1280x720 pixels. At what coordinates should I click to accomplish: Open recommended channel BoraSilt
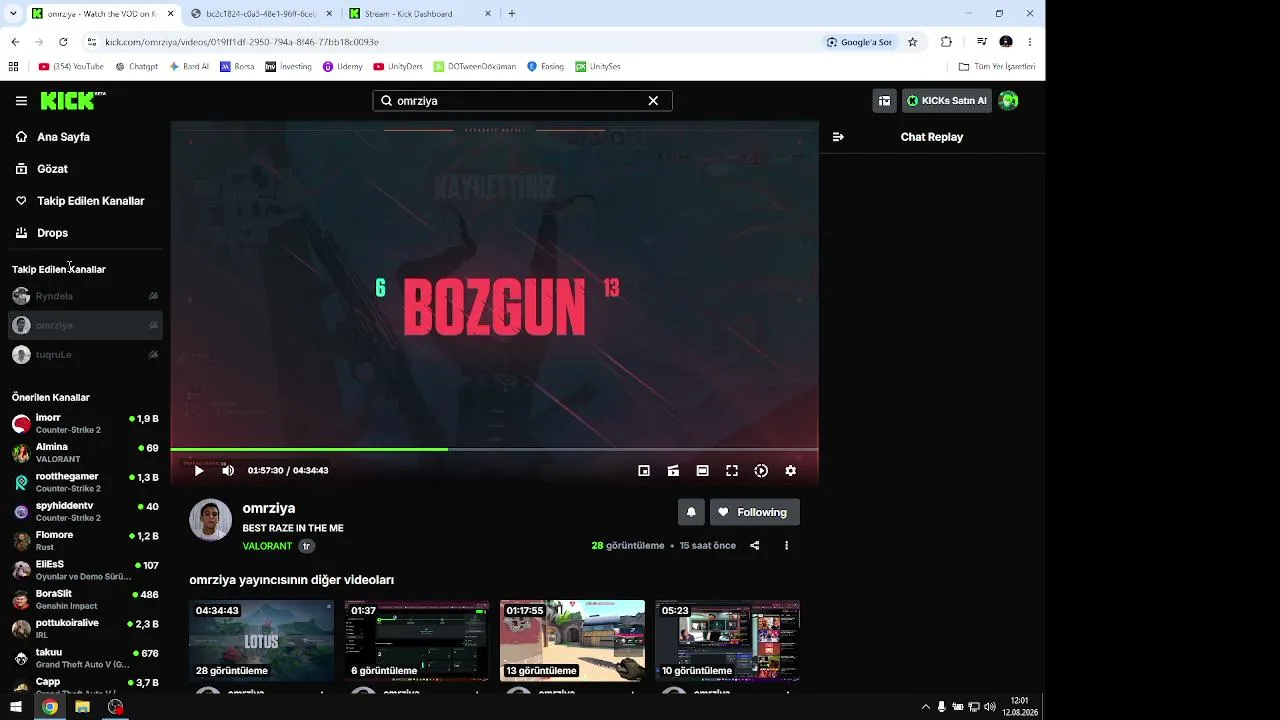pos(85,599)
